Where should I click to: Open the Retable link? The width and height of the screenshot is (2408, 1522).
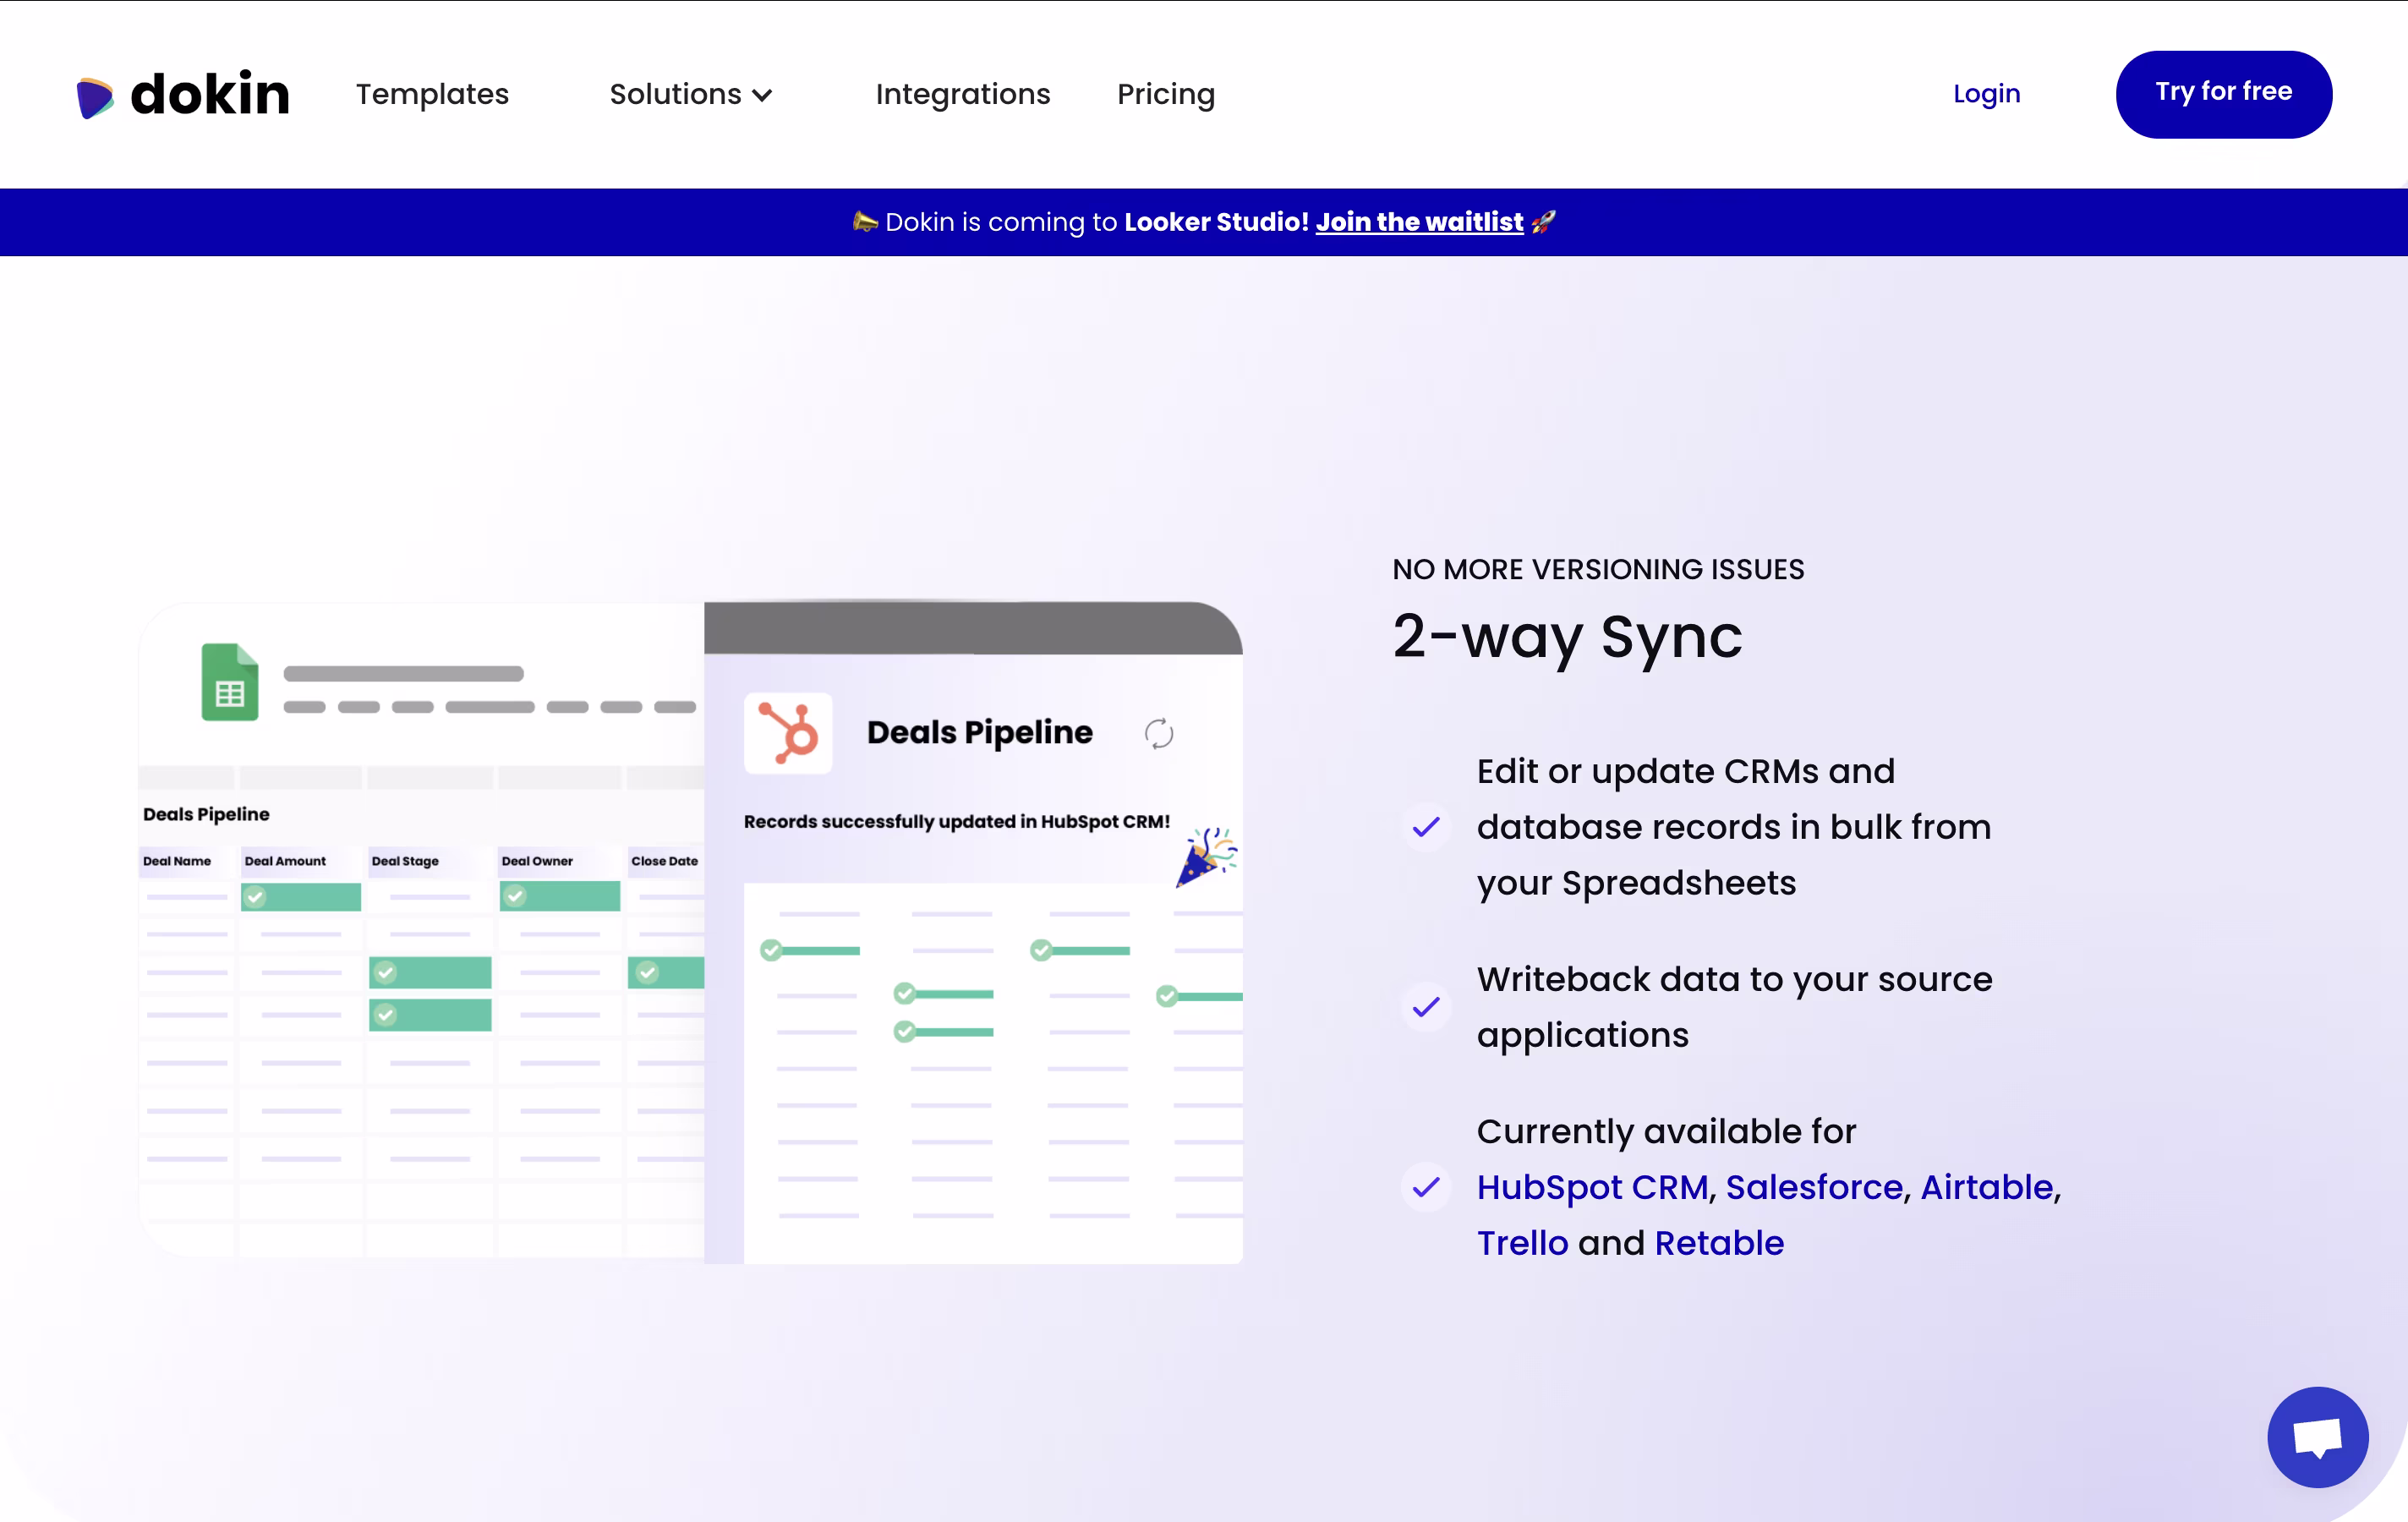1719,1243
